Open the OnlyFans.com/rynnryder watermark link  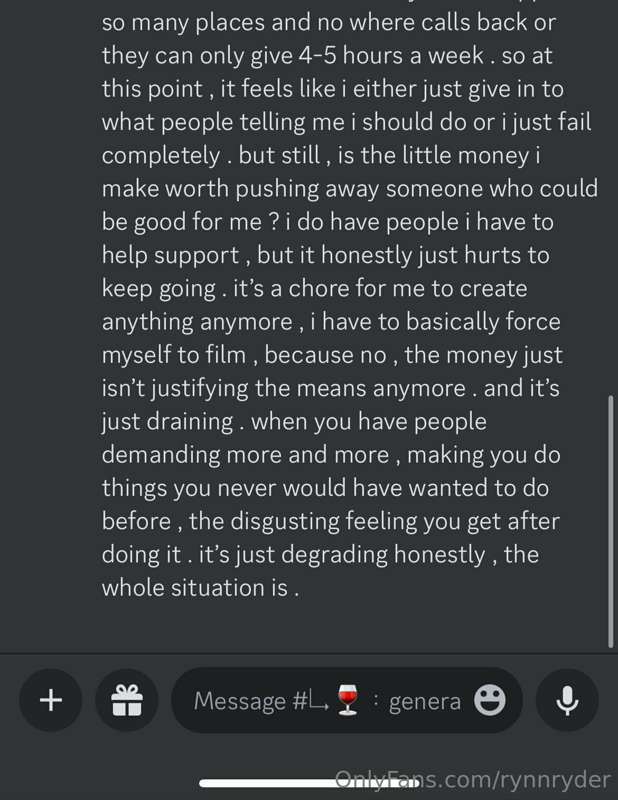[x=473, y=780]
